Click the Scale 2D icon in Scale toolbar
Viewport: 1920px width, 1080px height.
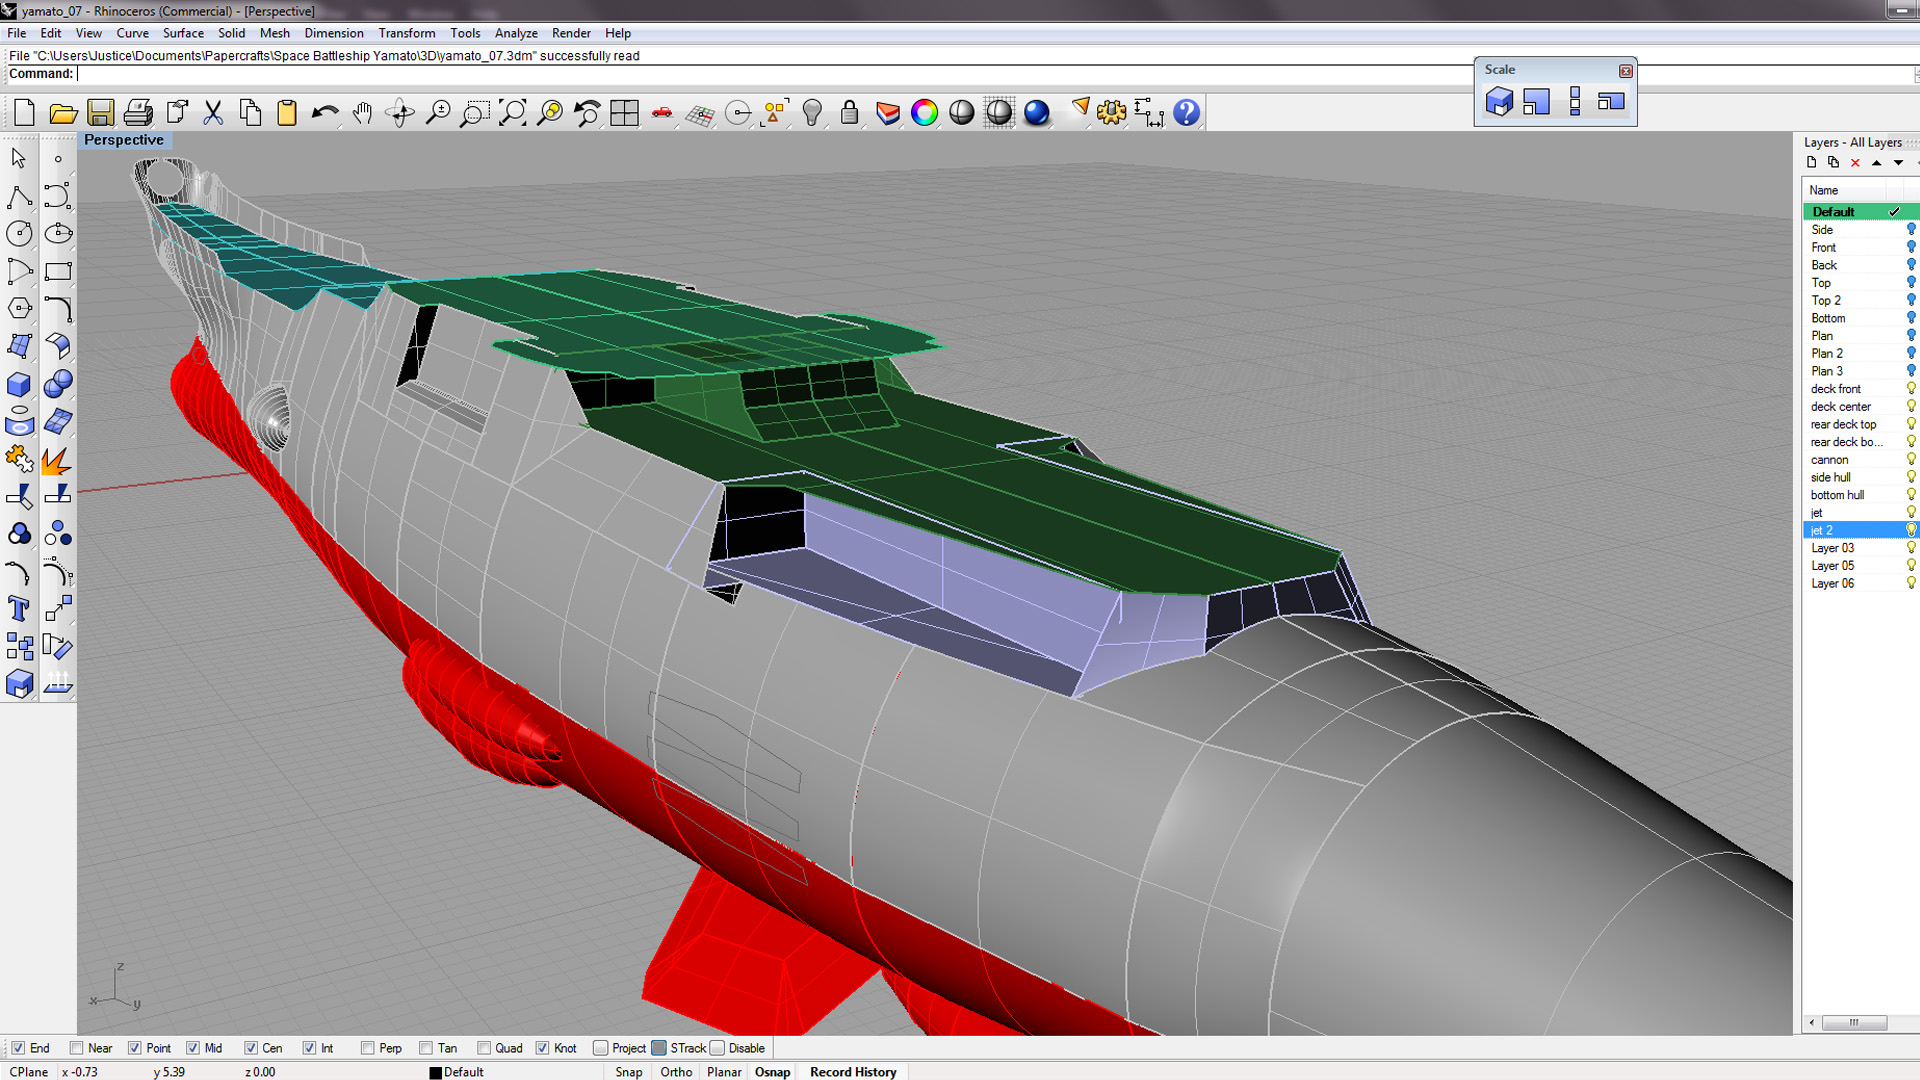[x=1536, y=102]
